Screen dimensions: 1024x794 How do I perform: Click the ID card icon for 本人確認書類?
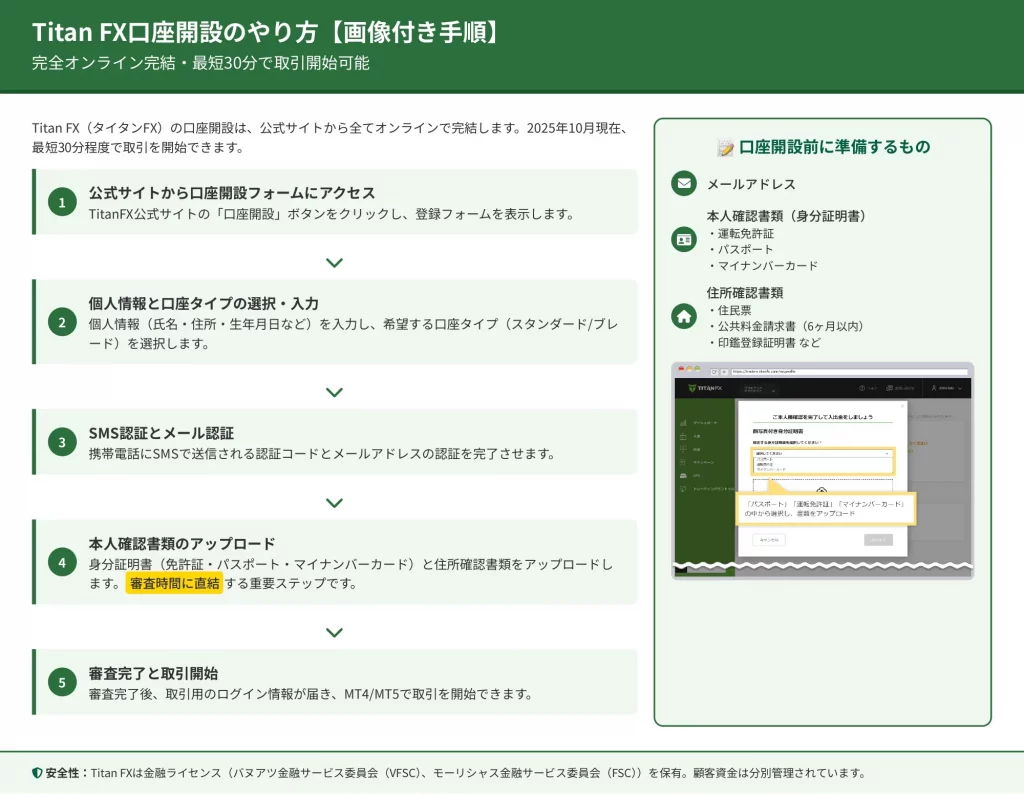coord(684,240)
